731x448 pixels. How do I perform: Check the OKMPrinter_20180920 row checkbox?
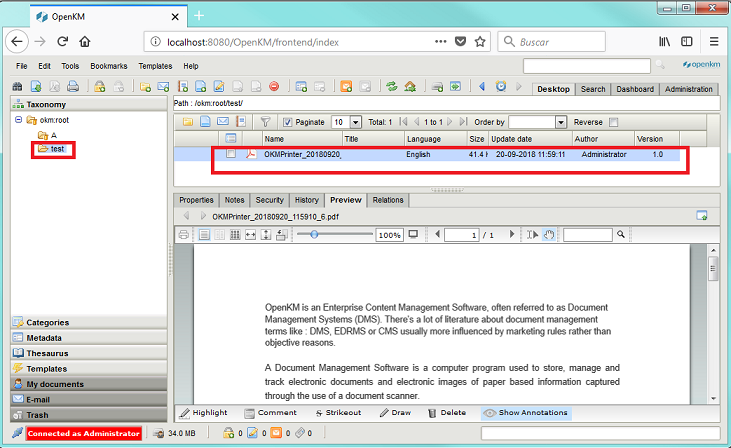pos(231,153)
